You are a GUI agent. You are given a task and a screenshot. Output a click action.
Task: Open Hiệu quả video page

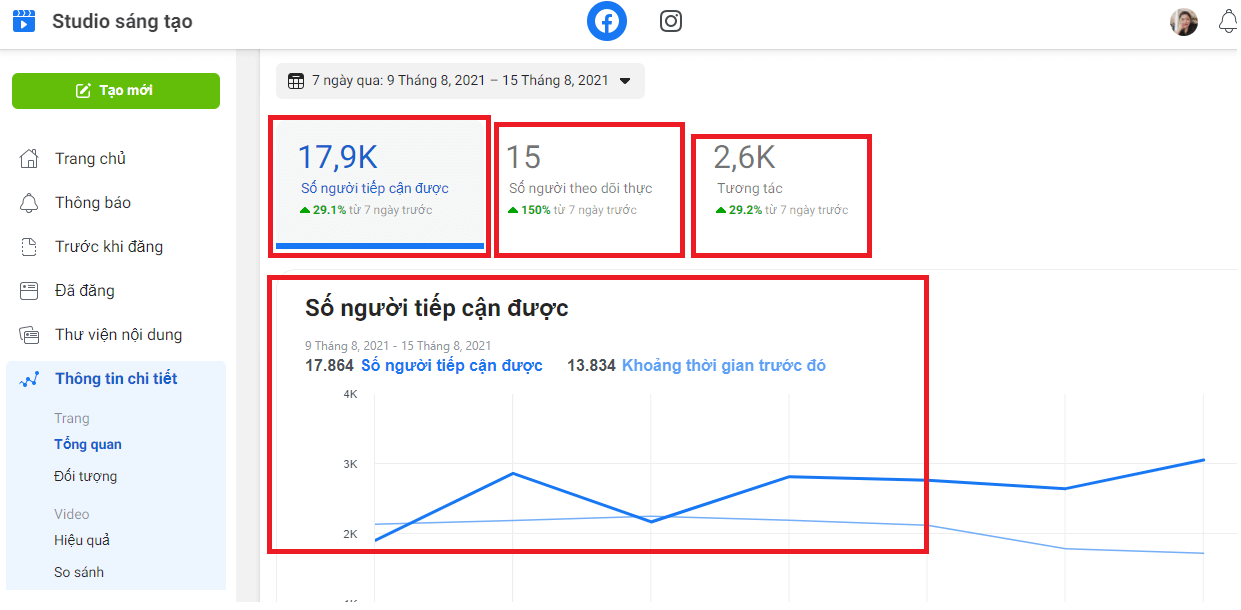point(82,540)
